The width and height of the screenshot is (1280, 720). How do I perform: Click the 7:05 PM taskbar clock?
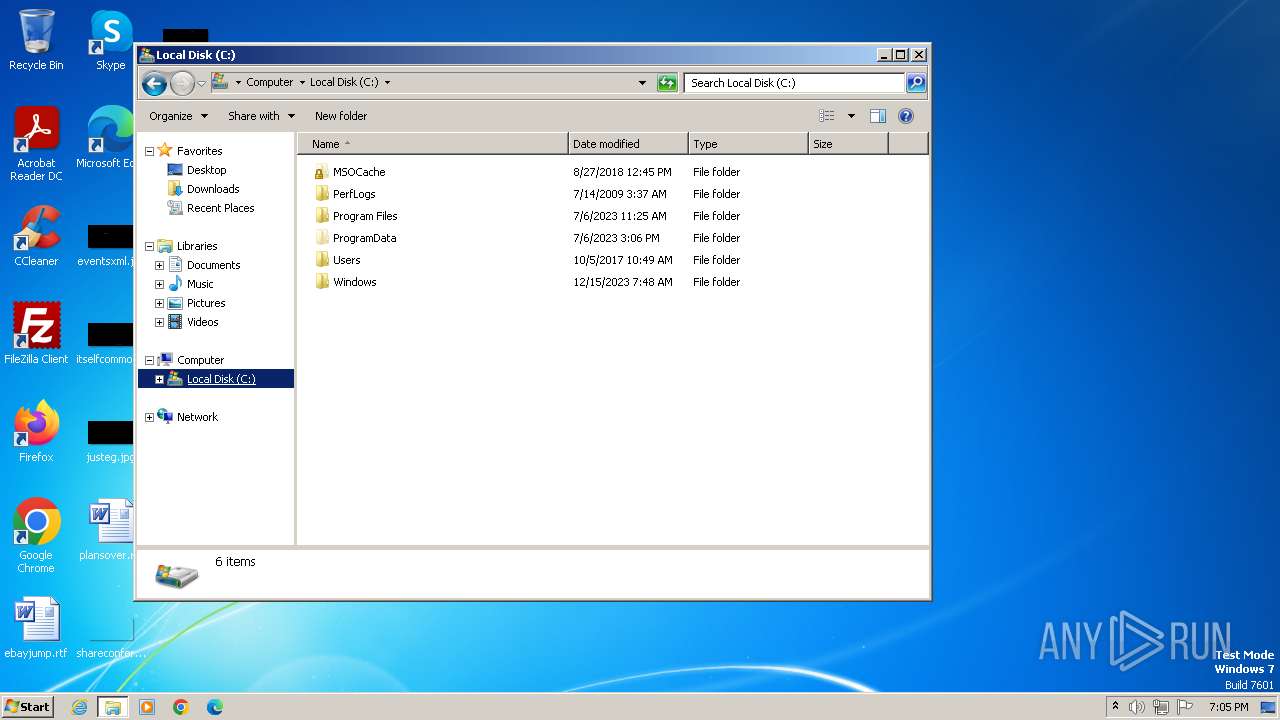click(1228, 707)
